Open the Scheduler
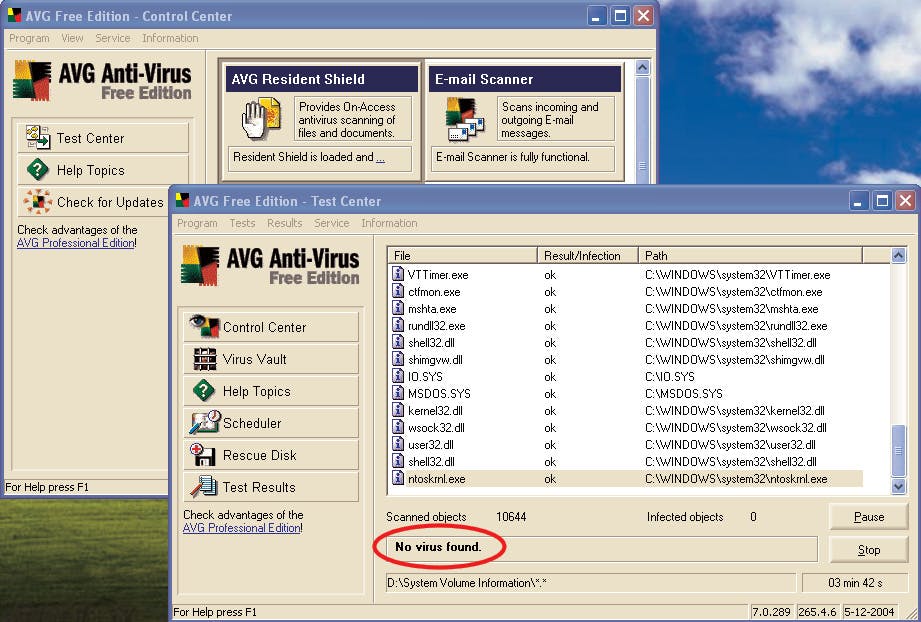 (271, 423)
